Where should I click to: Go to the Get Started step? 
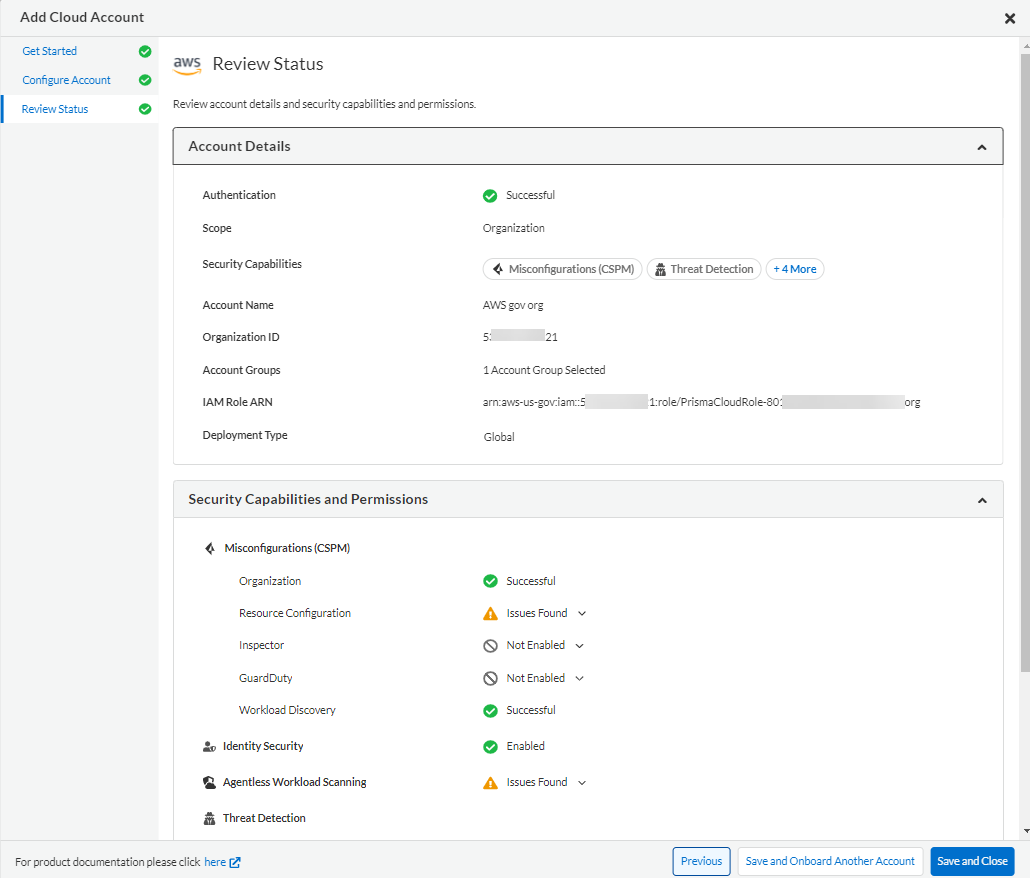pos(49,51)
